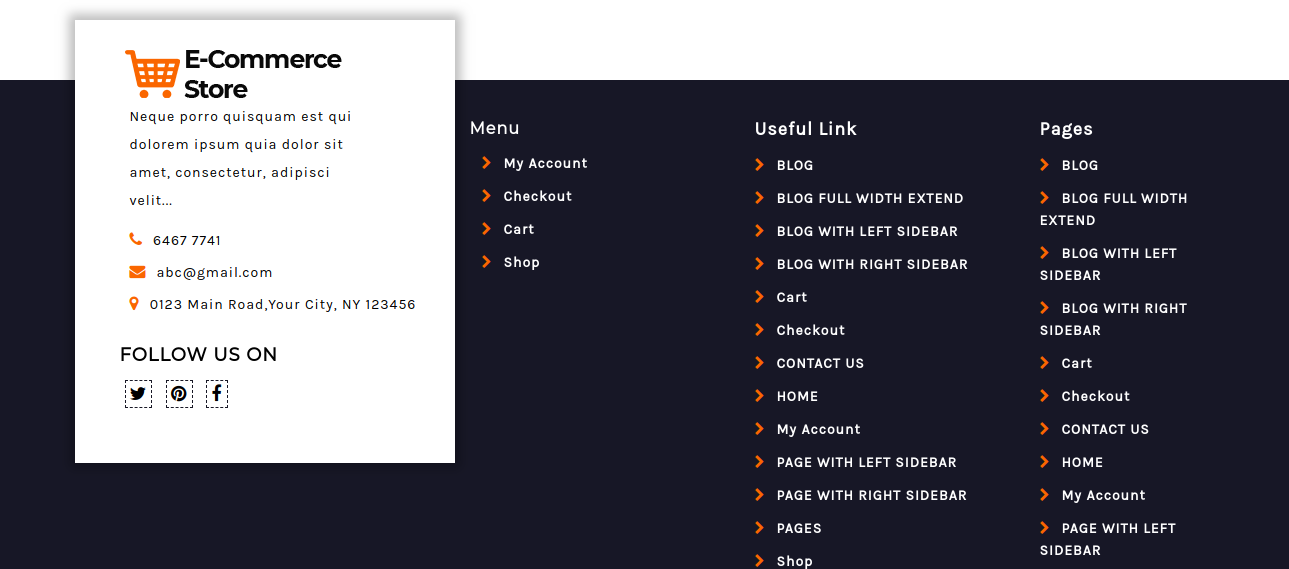Click the E-Commerce Store title text

tap(262, 74)
